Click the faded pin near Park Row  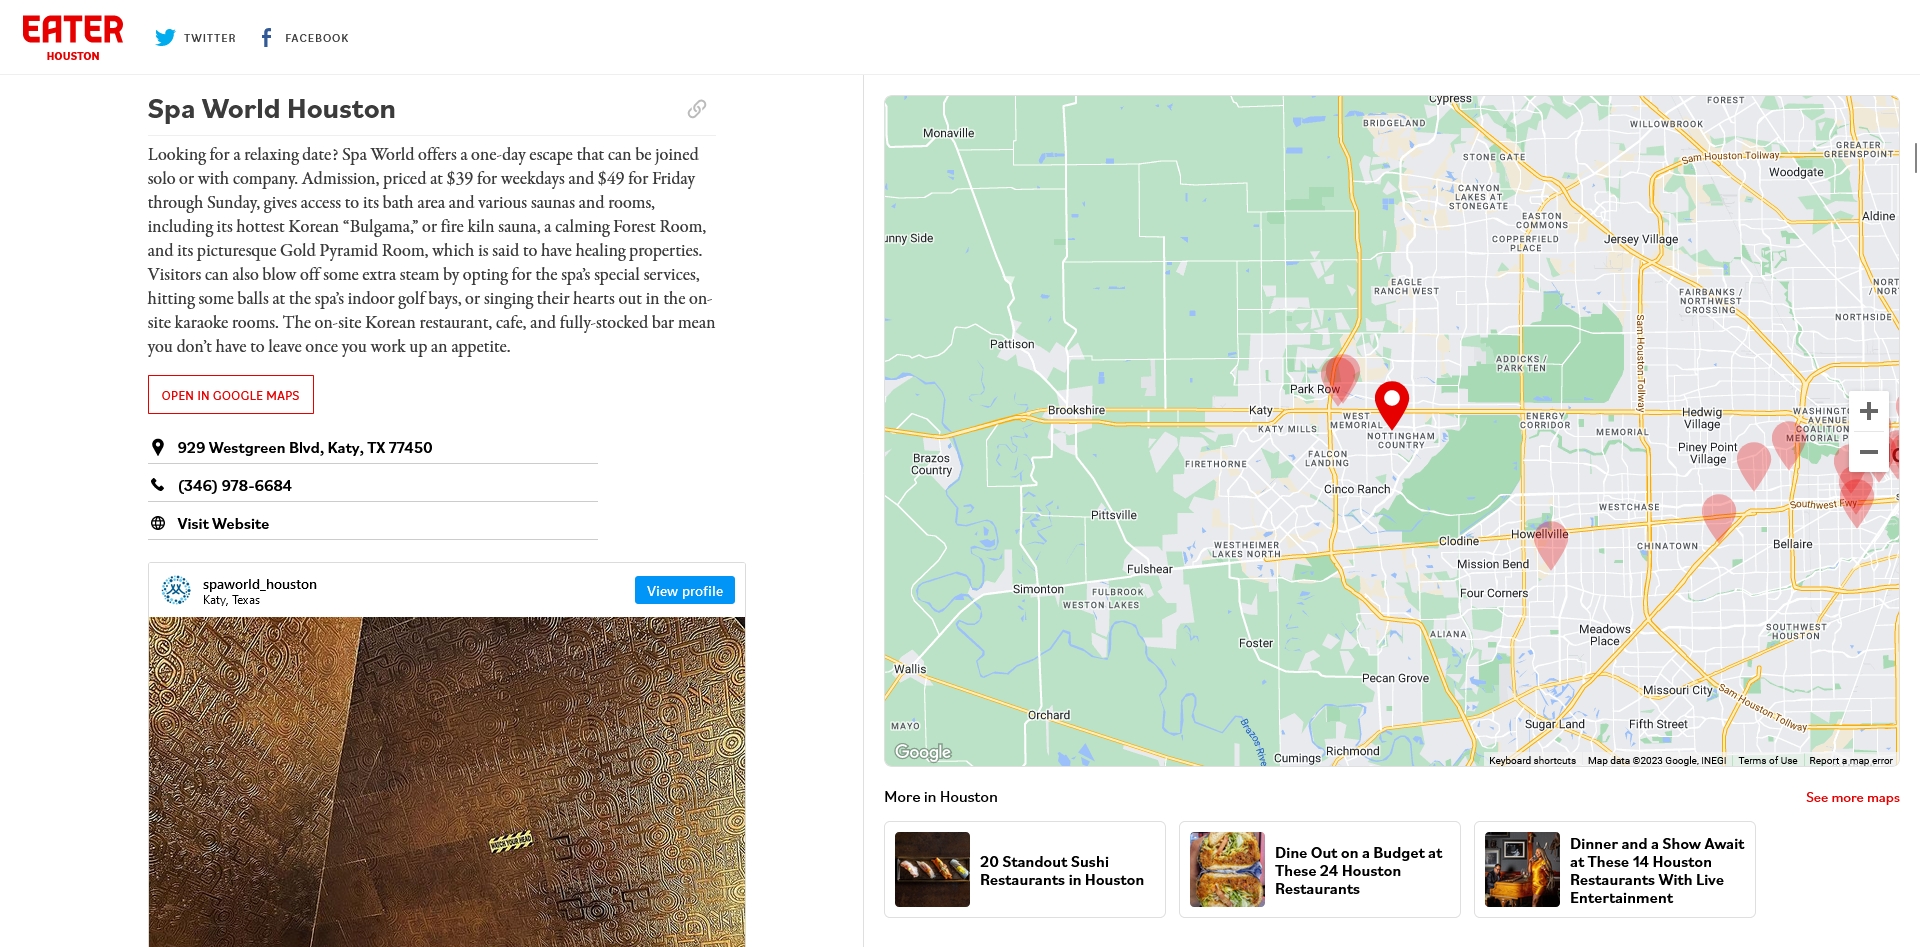pyautogui.click(x=1340, y=378)
